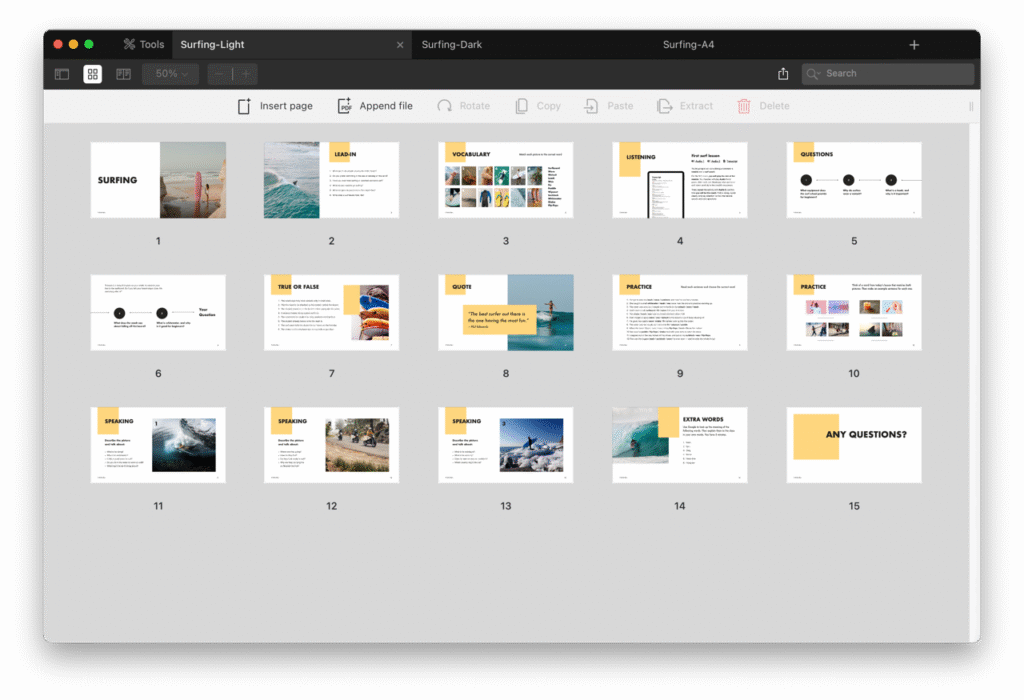1024x700 pixels.
Task: Click the Share icon
Action: click(x=783, y=74)
